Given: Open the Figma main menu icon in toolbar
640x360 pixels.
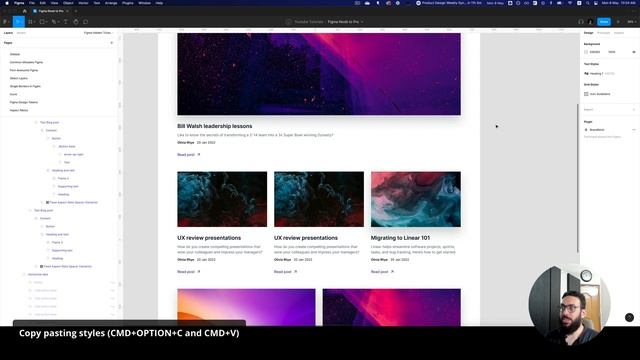Looking at the screenshot, I should coord(6,22).
